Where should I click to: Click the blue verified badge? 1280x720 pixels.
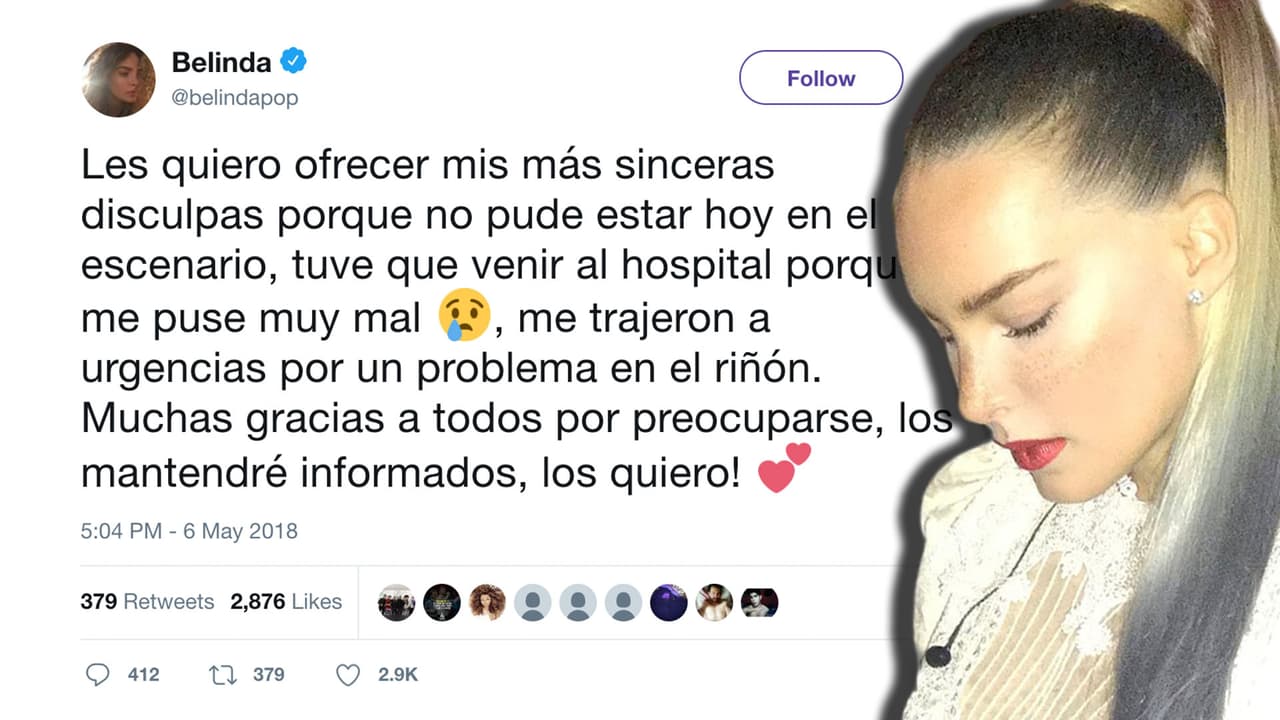(293, 62)
